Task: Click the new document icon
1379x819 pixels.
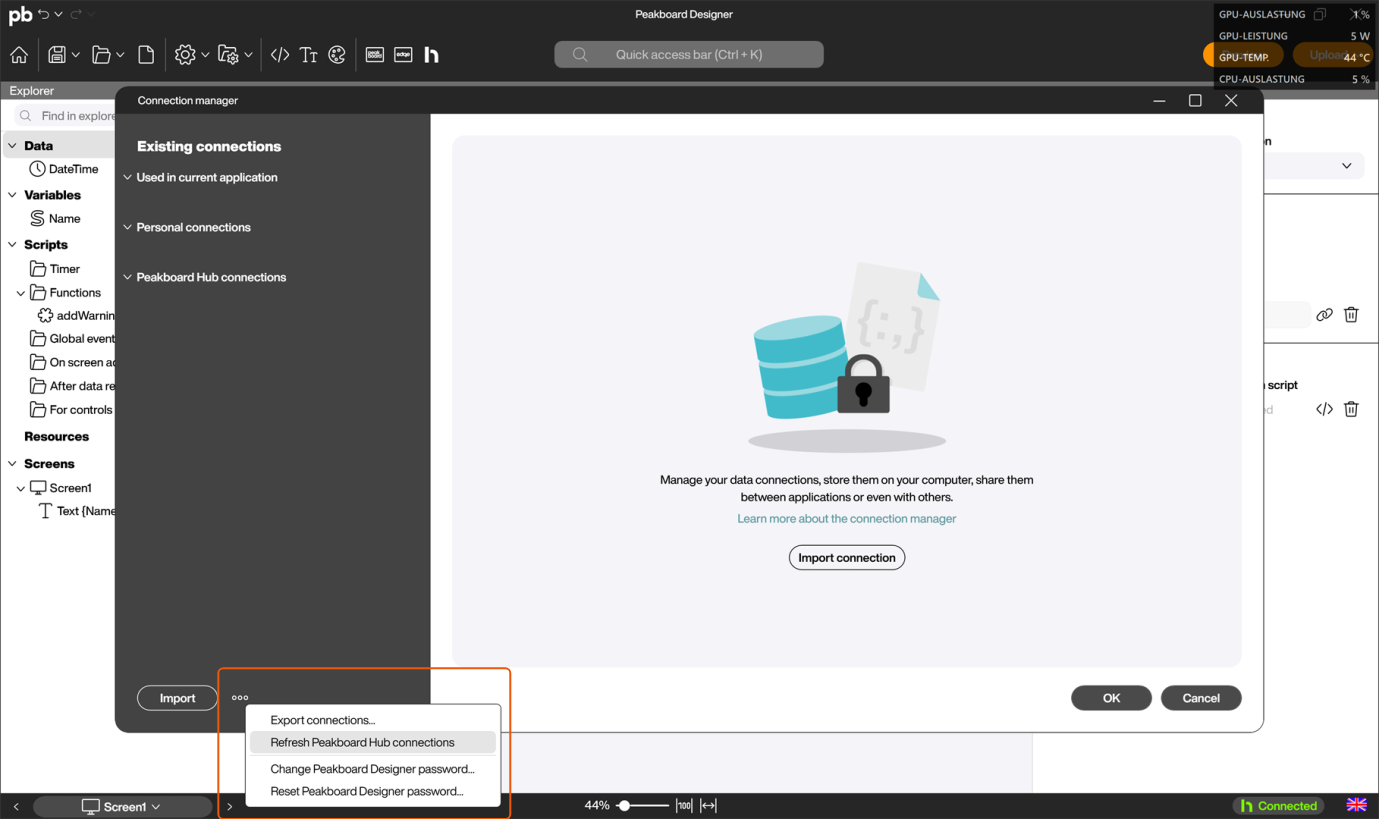Action: tap(146, 55)
